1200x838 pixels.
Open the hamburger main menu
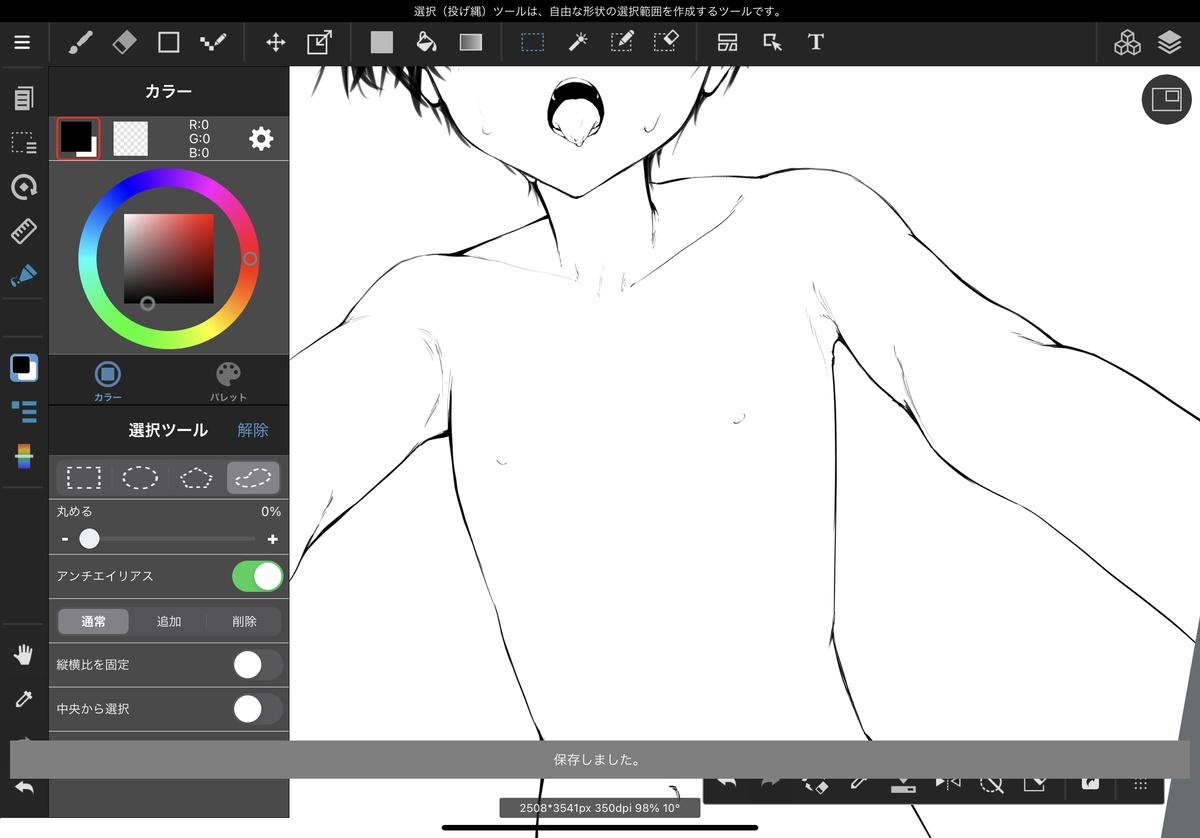click(x=22, y=43)
